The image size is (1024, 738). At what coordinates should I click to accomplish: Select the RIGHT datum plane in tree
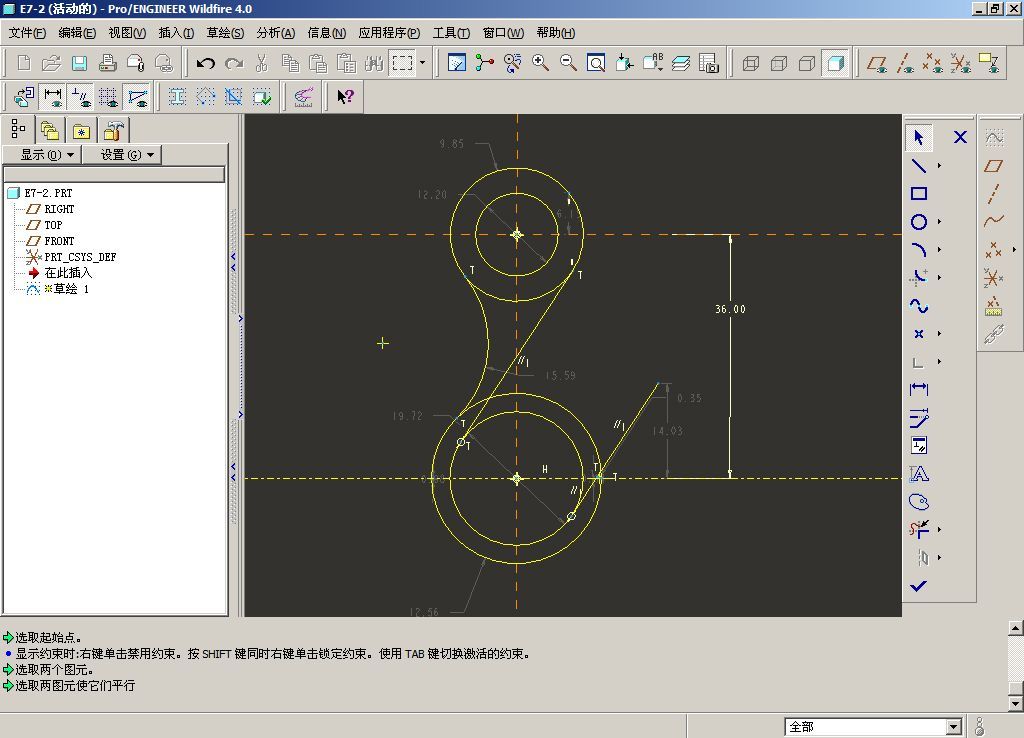(59, 209)
